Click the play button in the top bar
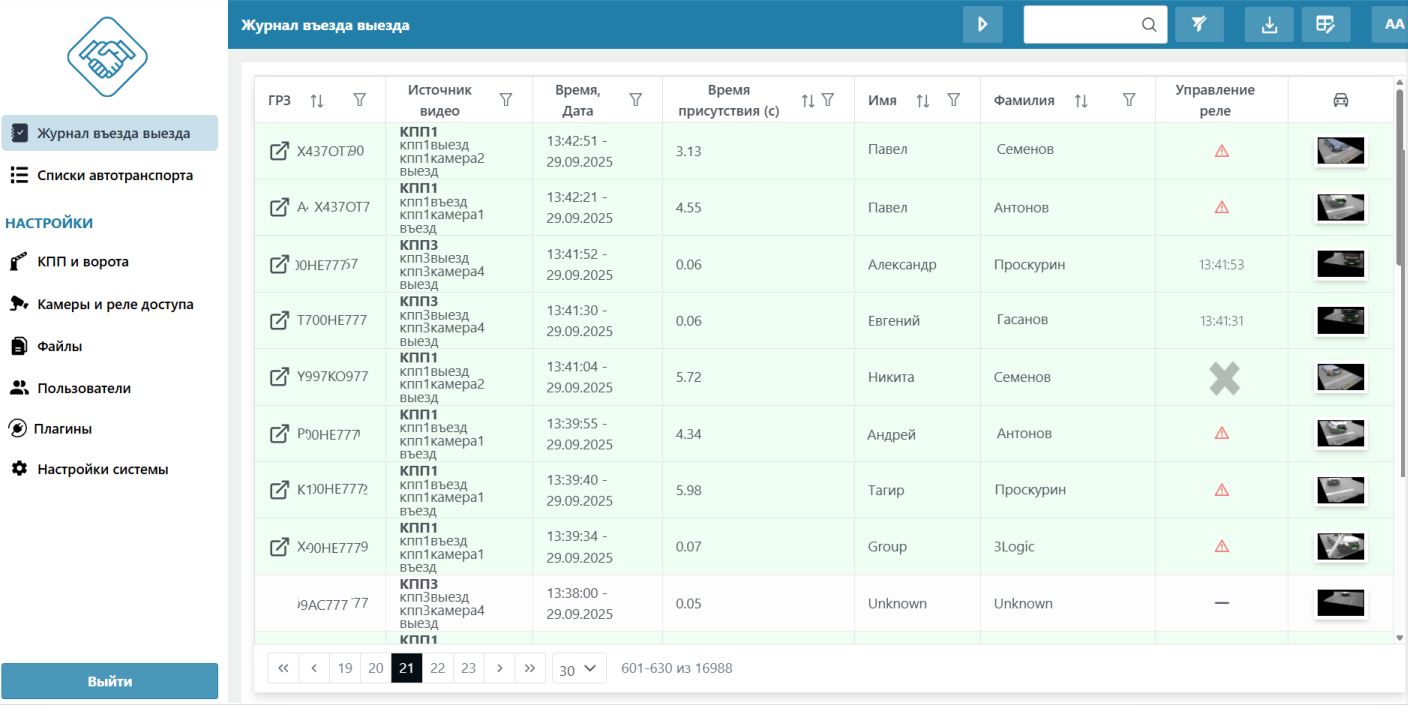 click(x=982, y=25)
